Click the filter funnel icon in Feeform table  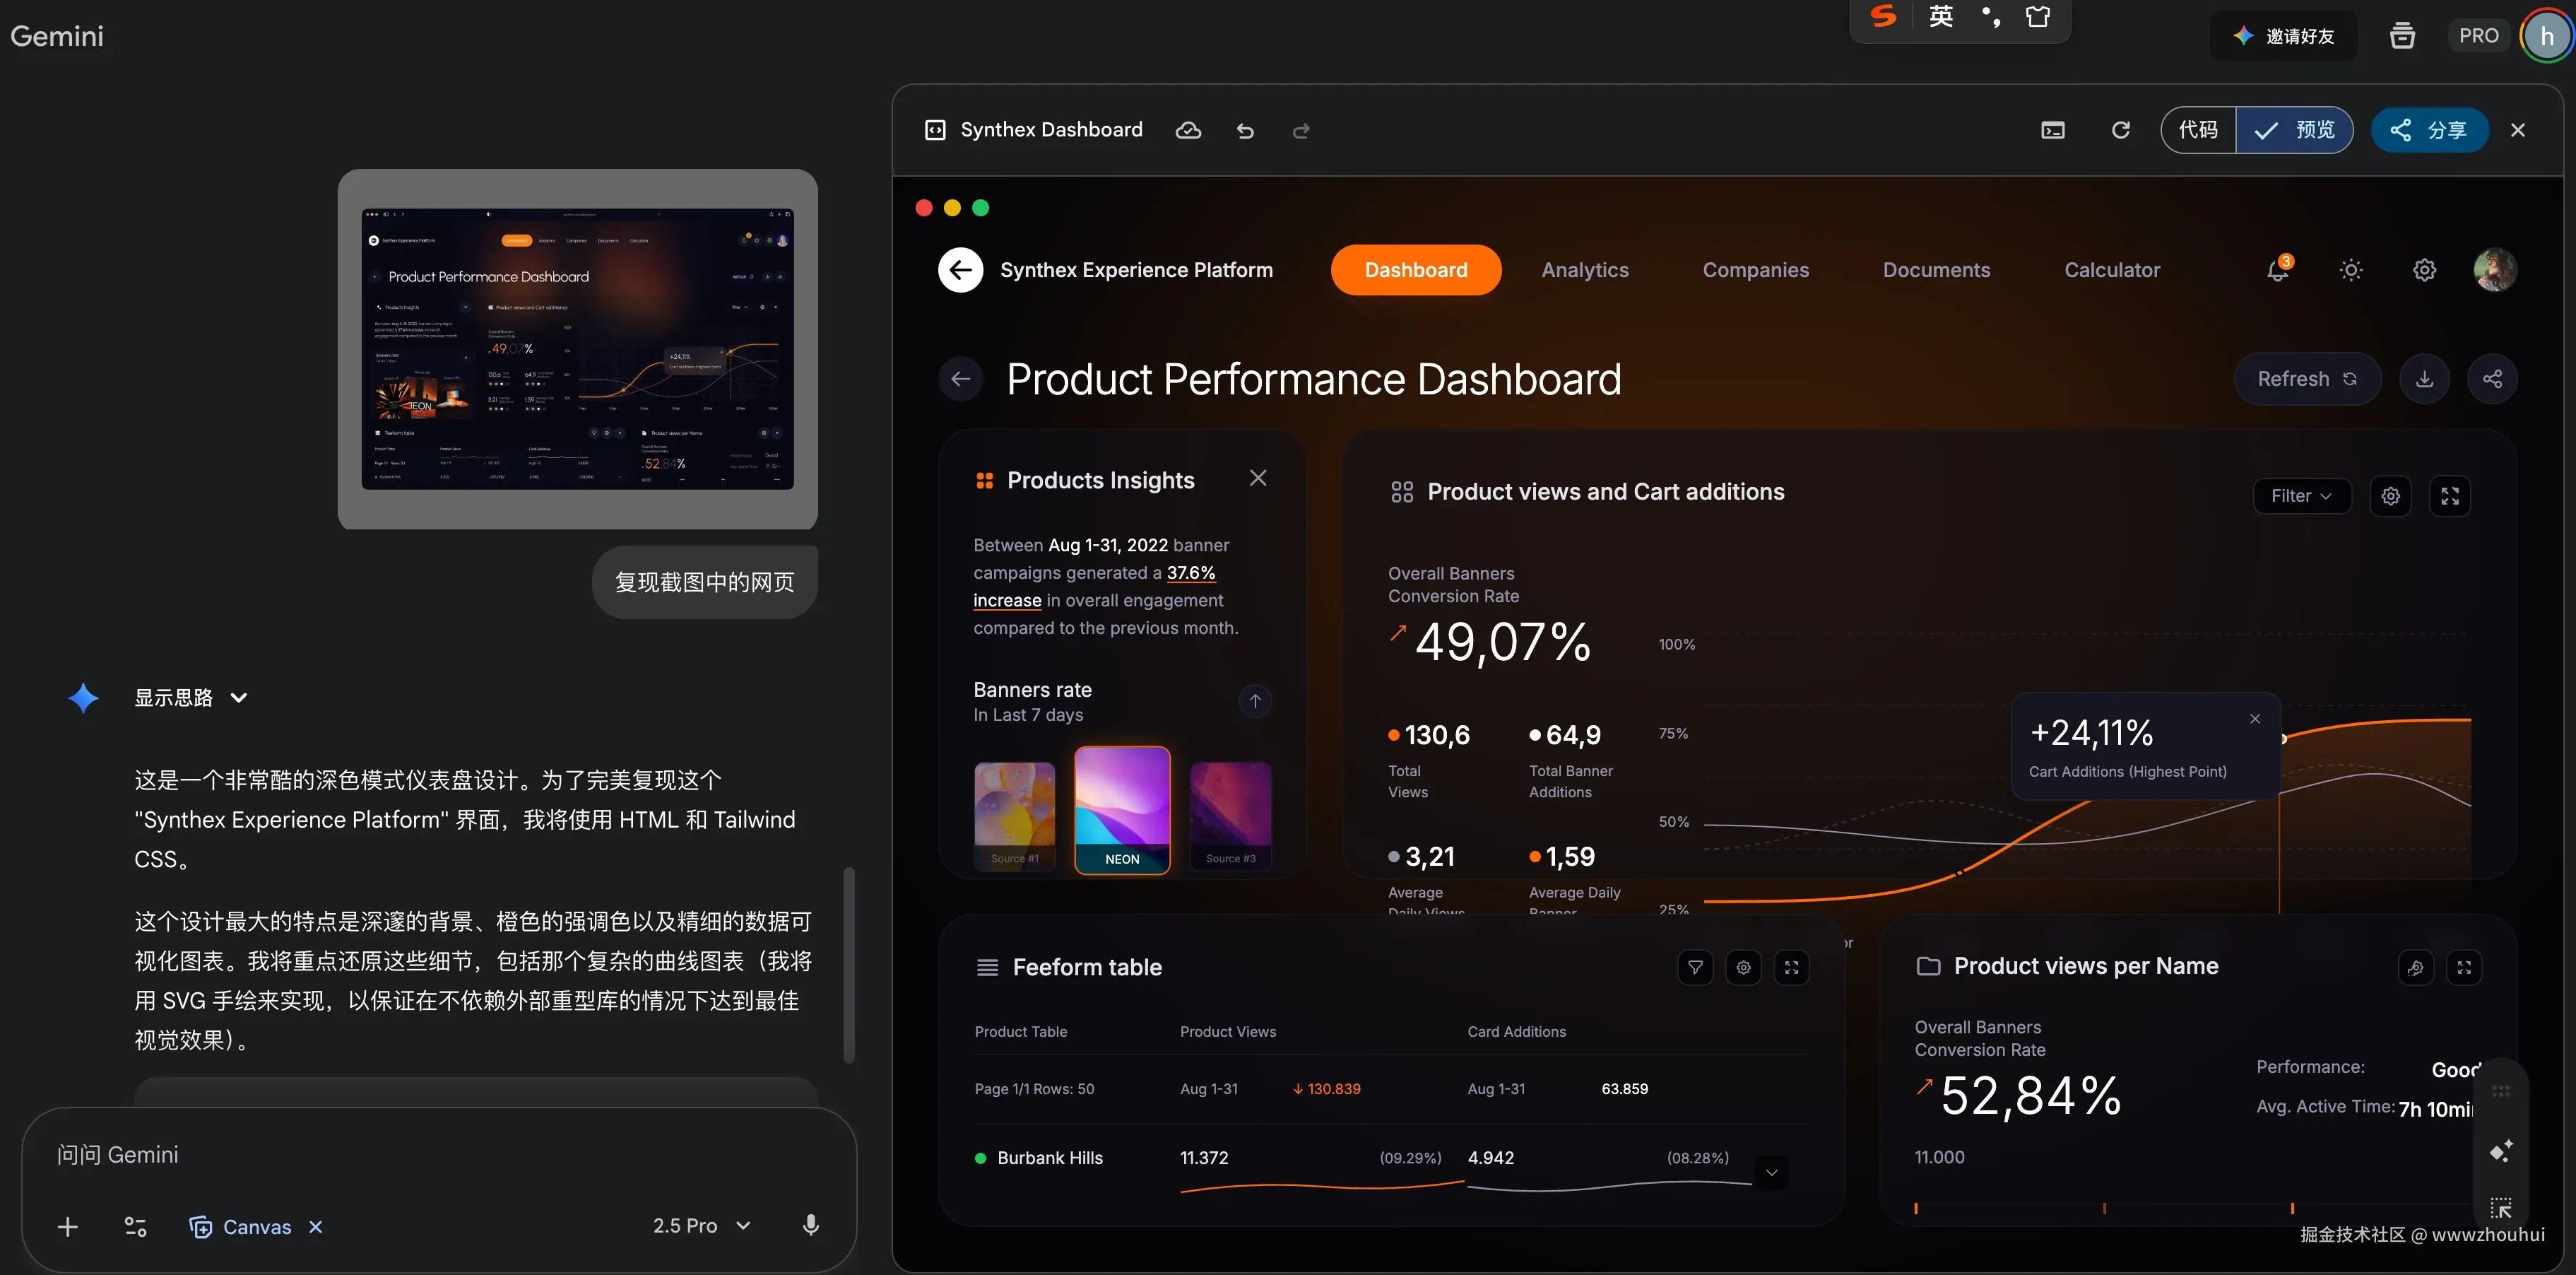pos(1695,968)
